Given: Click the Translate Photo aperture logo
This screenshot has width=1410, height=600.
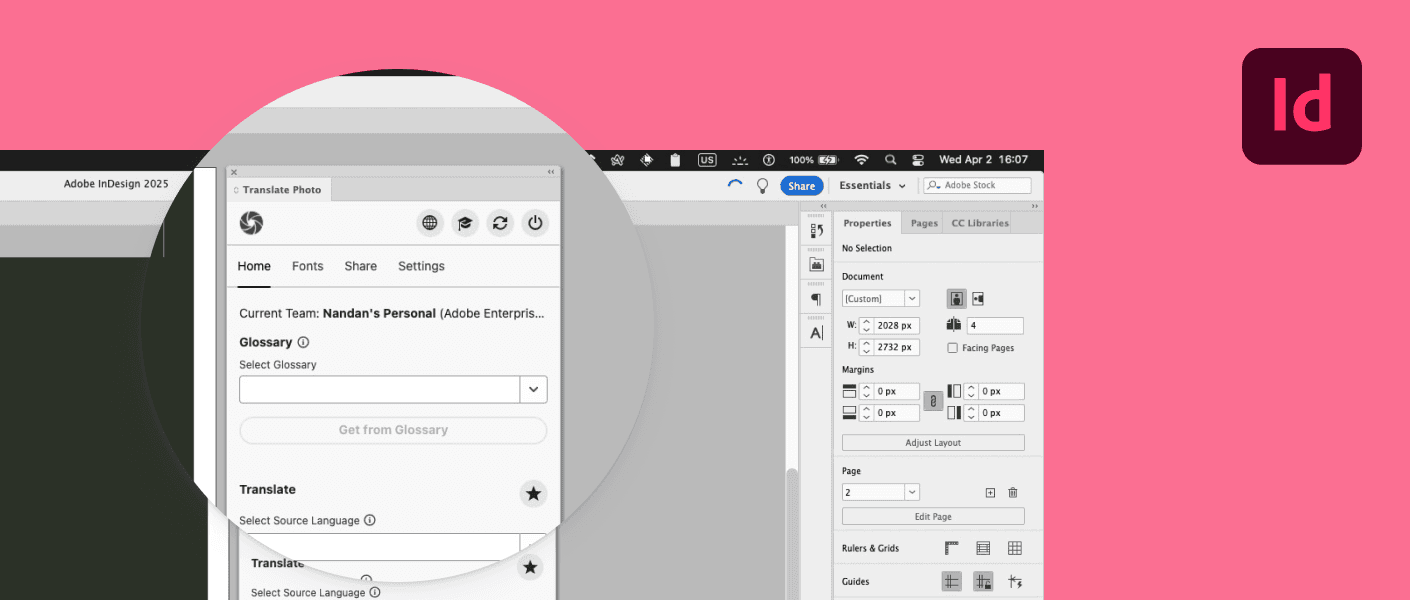Looking at the screenshot, I should [251, 223].
